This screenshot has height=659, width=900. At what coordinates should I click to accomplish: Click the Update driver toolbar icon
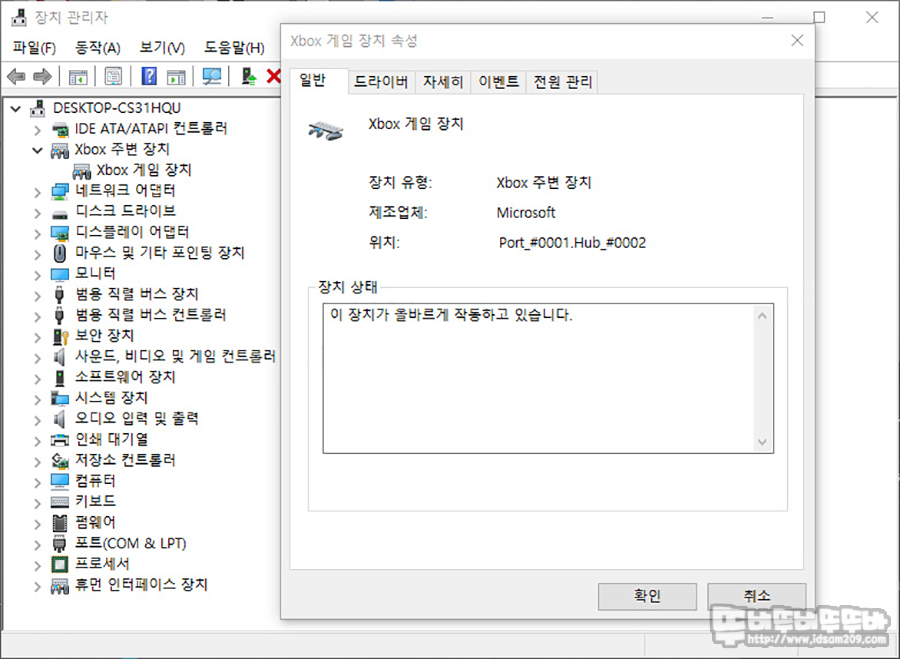tap(249, 76)
